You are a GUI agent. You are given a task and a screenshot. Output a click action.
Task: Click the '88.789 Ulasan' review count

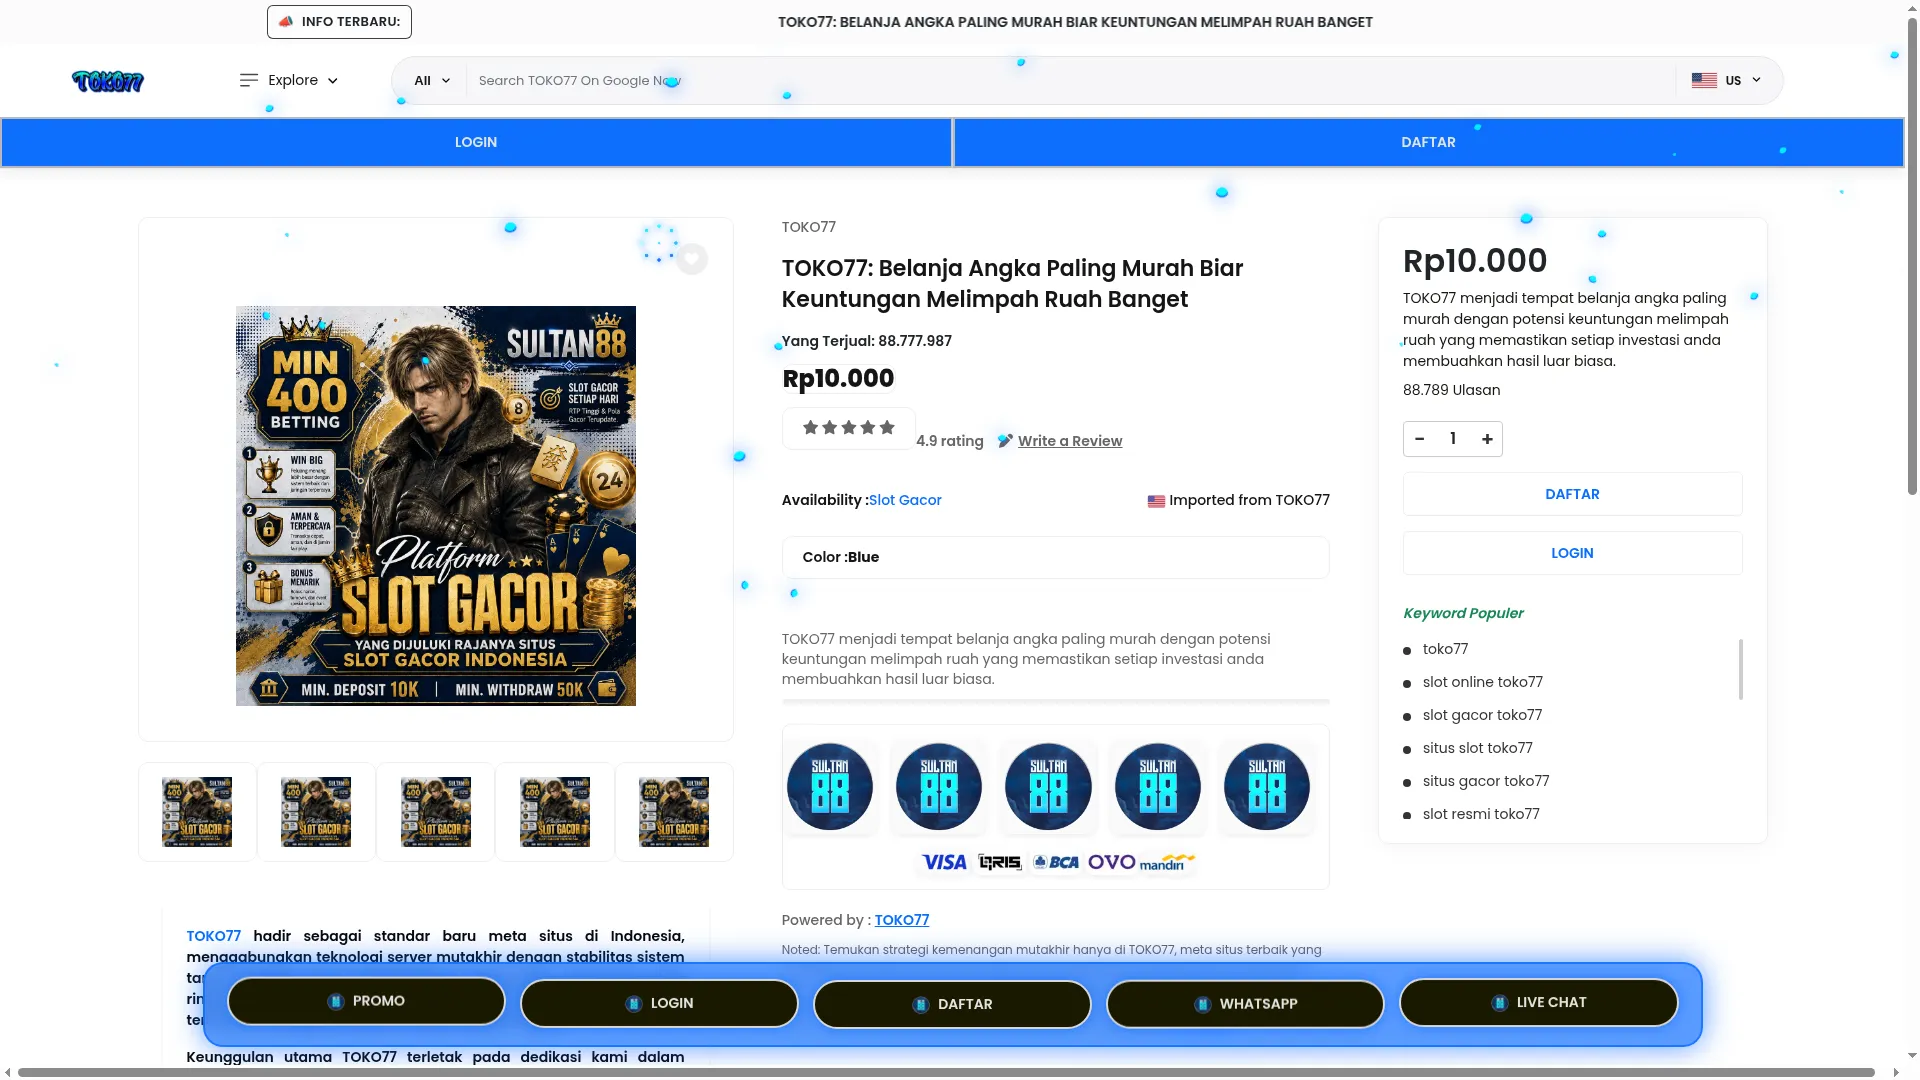(1451, 390)
